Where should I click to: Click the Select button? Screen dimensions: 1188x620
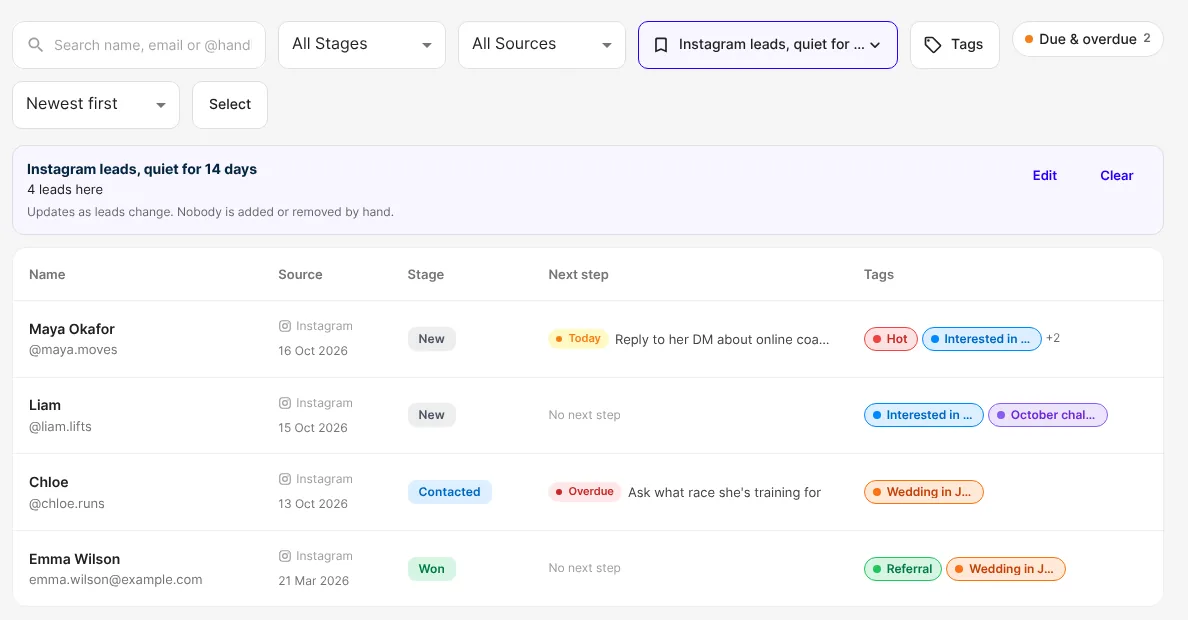pos(230,105)
